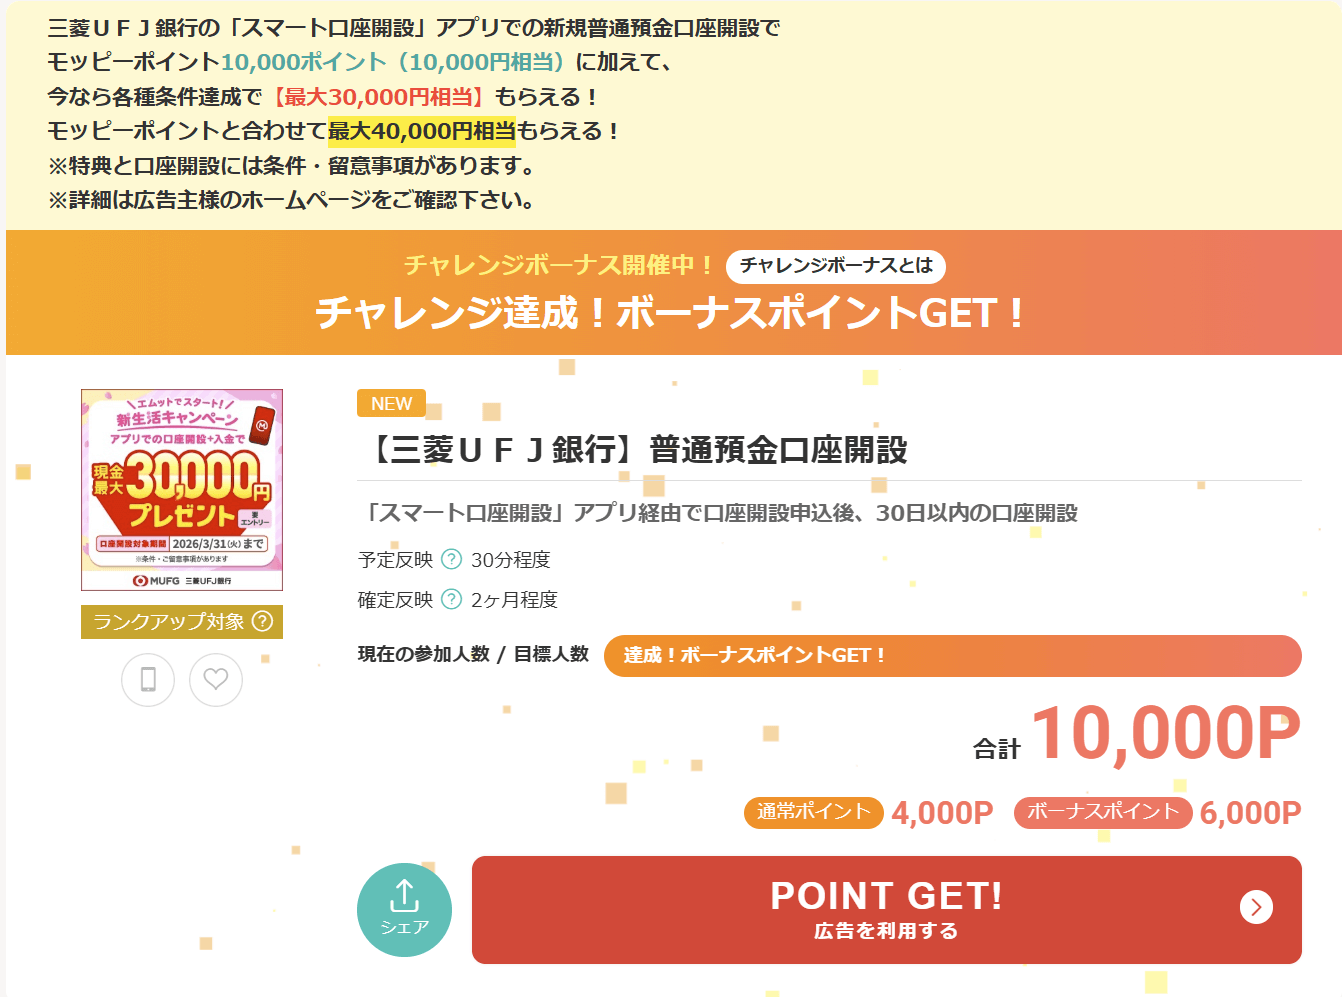The image size is (1342, 997).
Task: Click the arrow circle on POINT GET button
Action: click(x=1256, y=907)
